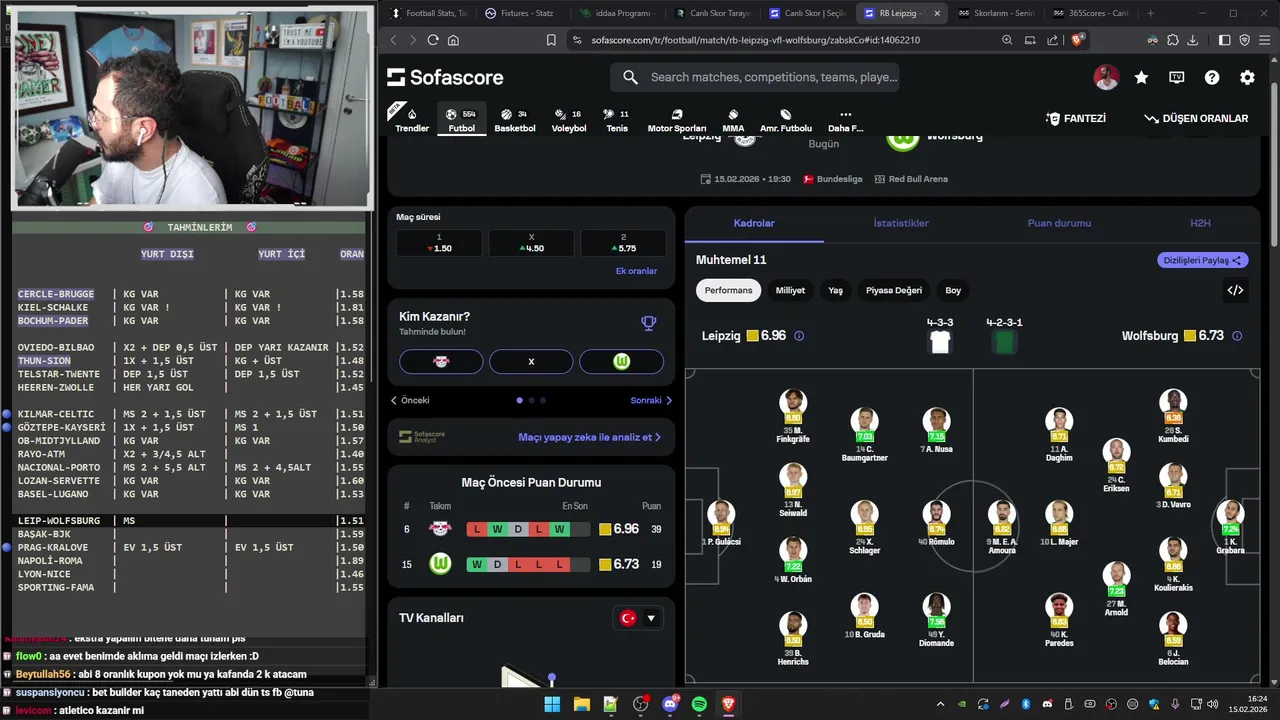Open browser extensions puzzle icon
The height and width of the screenshot is (720, 1280).
1172,40
